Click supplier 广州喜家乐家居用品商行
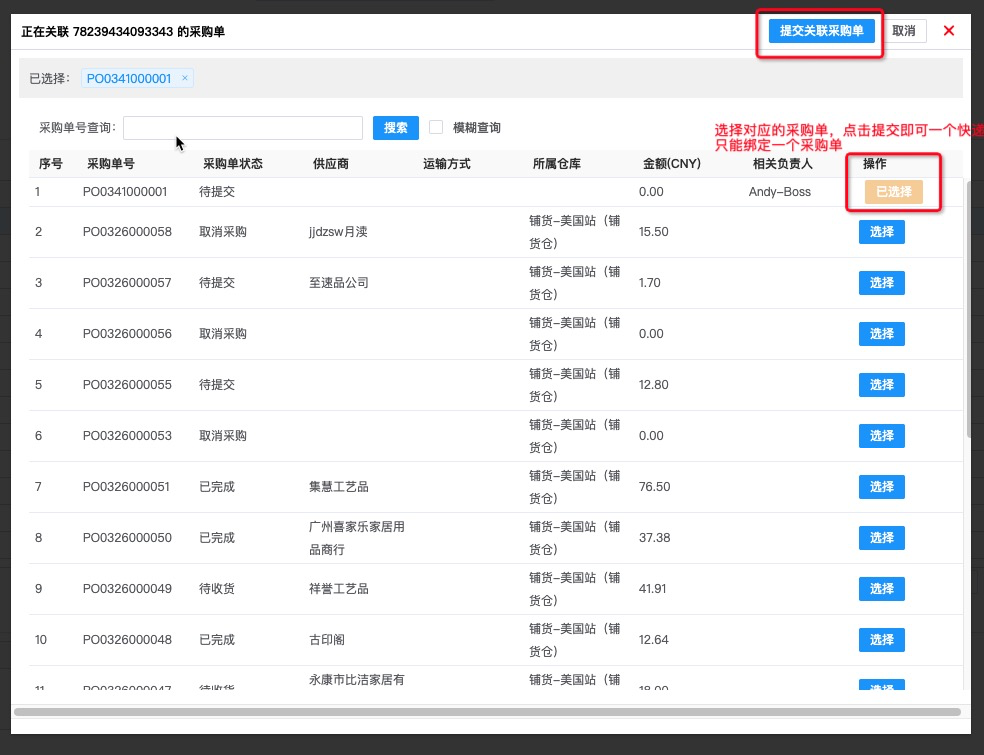Image resolution: width=984 pixels, height=755 pixels. coord(356,538)
